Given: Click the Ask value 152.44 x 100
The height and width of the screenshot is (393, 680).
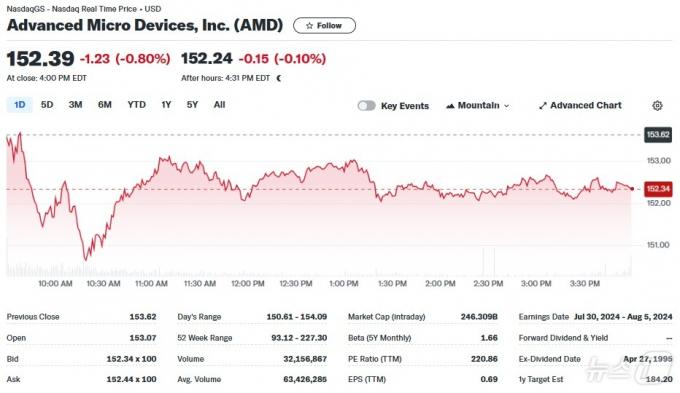Looking at the screenshot, I should (131, 380).
